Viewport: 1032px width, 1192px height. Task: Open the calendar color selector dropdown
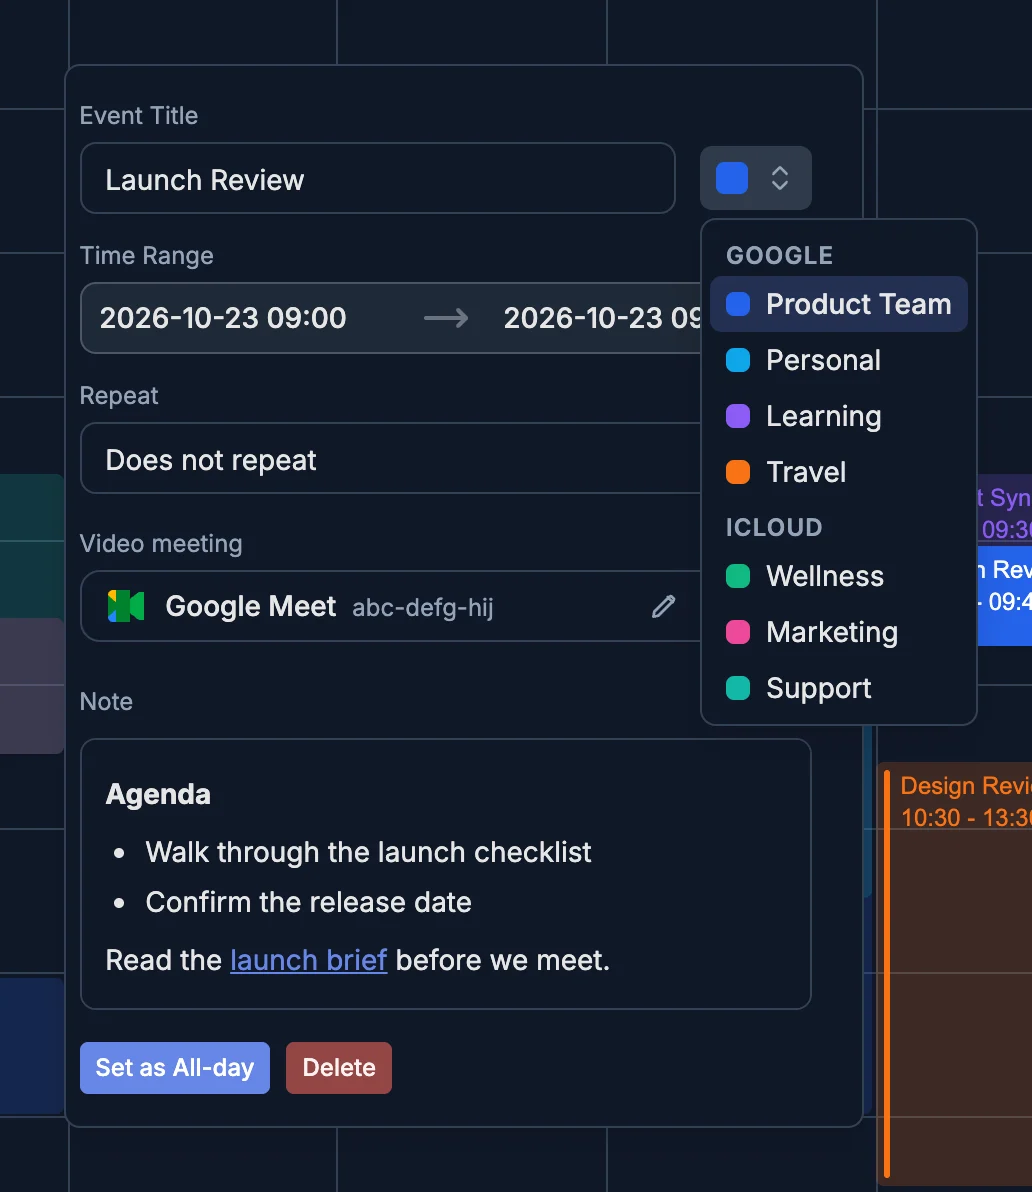(x=755, y=178)
